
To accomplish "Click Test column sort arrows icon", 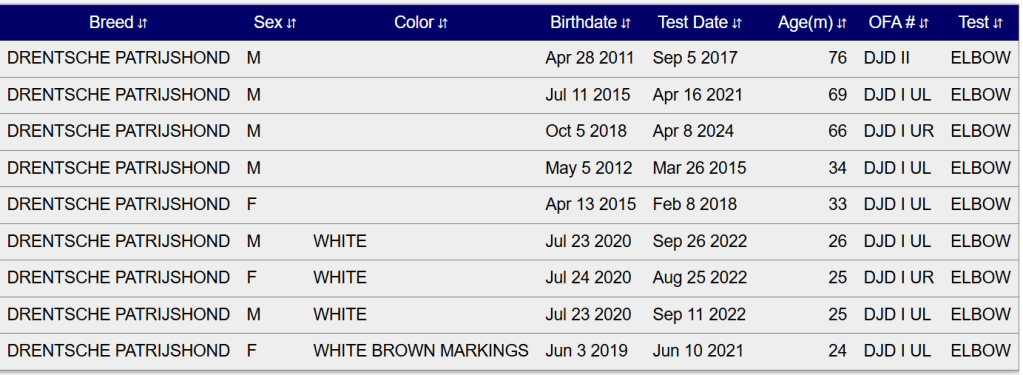I will click(x=998, y=23).
